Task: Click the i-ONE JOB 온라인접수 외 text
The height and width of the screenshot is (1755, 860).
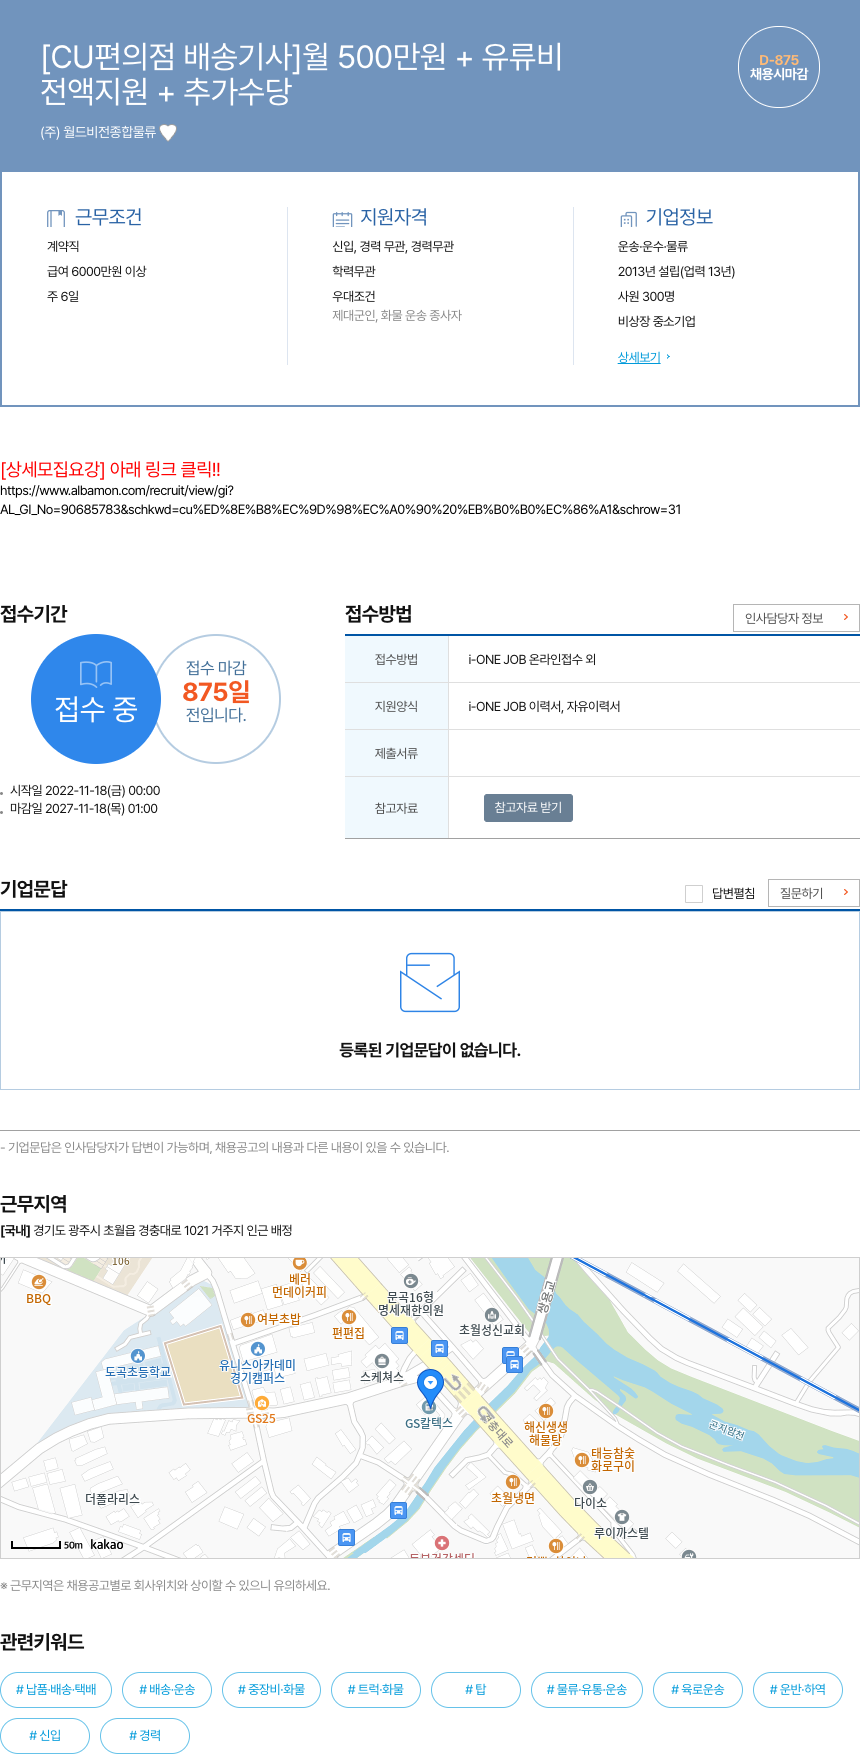Action: (532, 659)
